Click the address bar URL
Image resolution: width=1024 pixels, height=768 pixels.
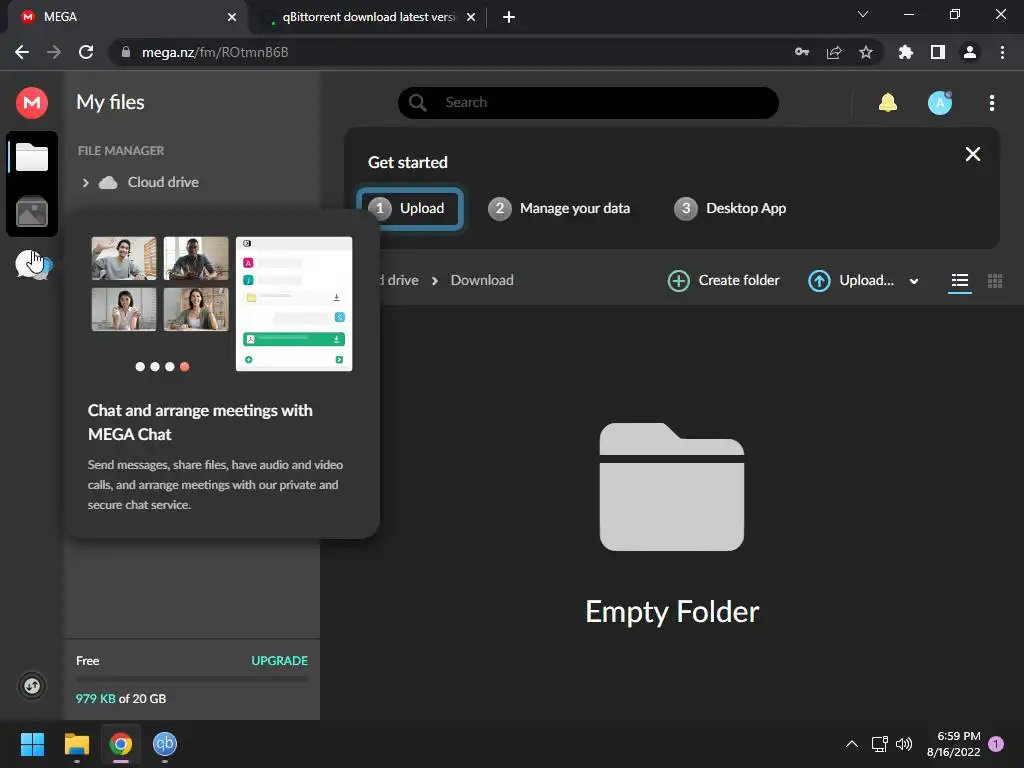pyautogui.click(x=215, y=52)
